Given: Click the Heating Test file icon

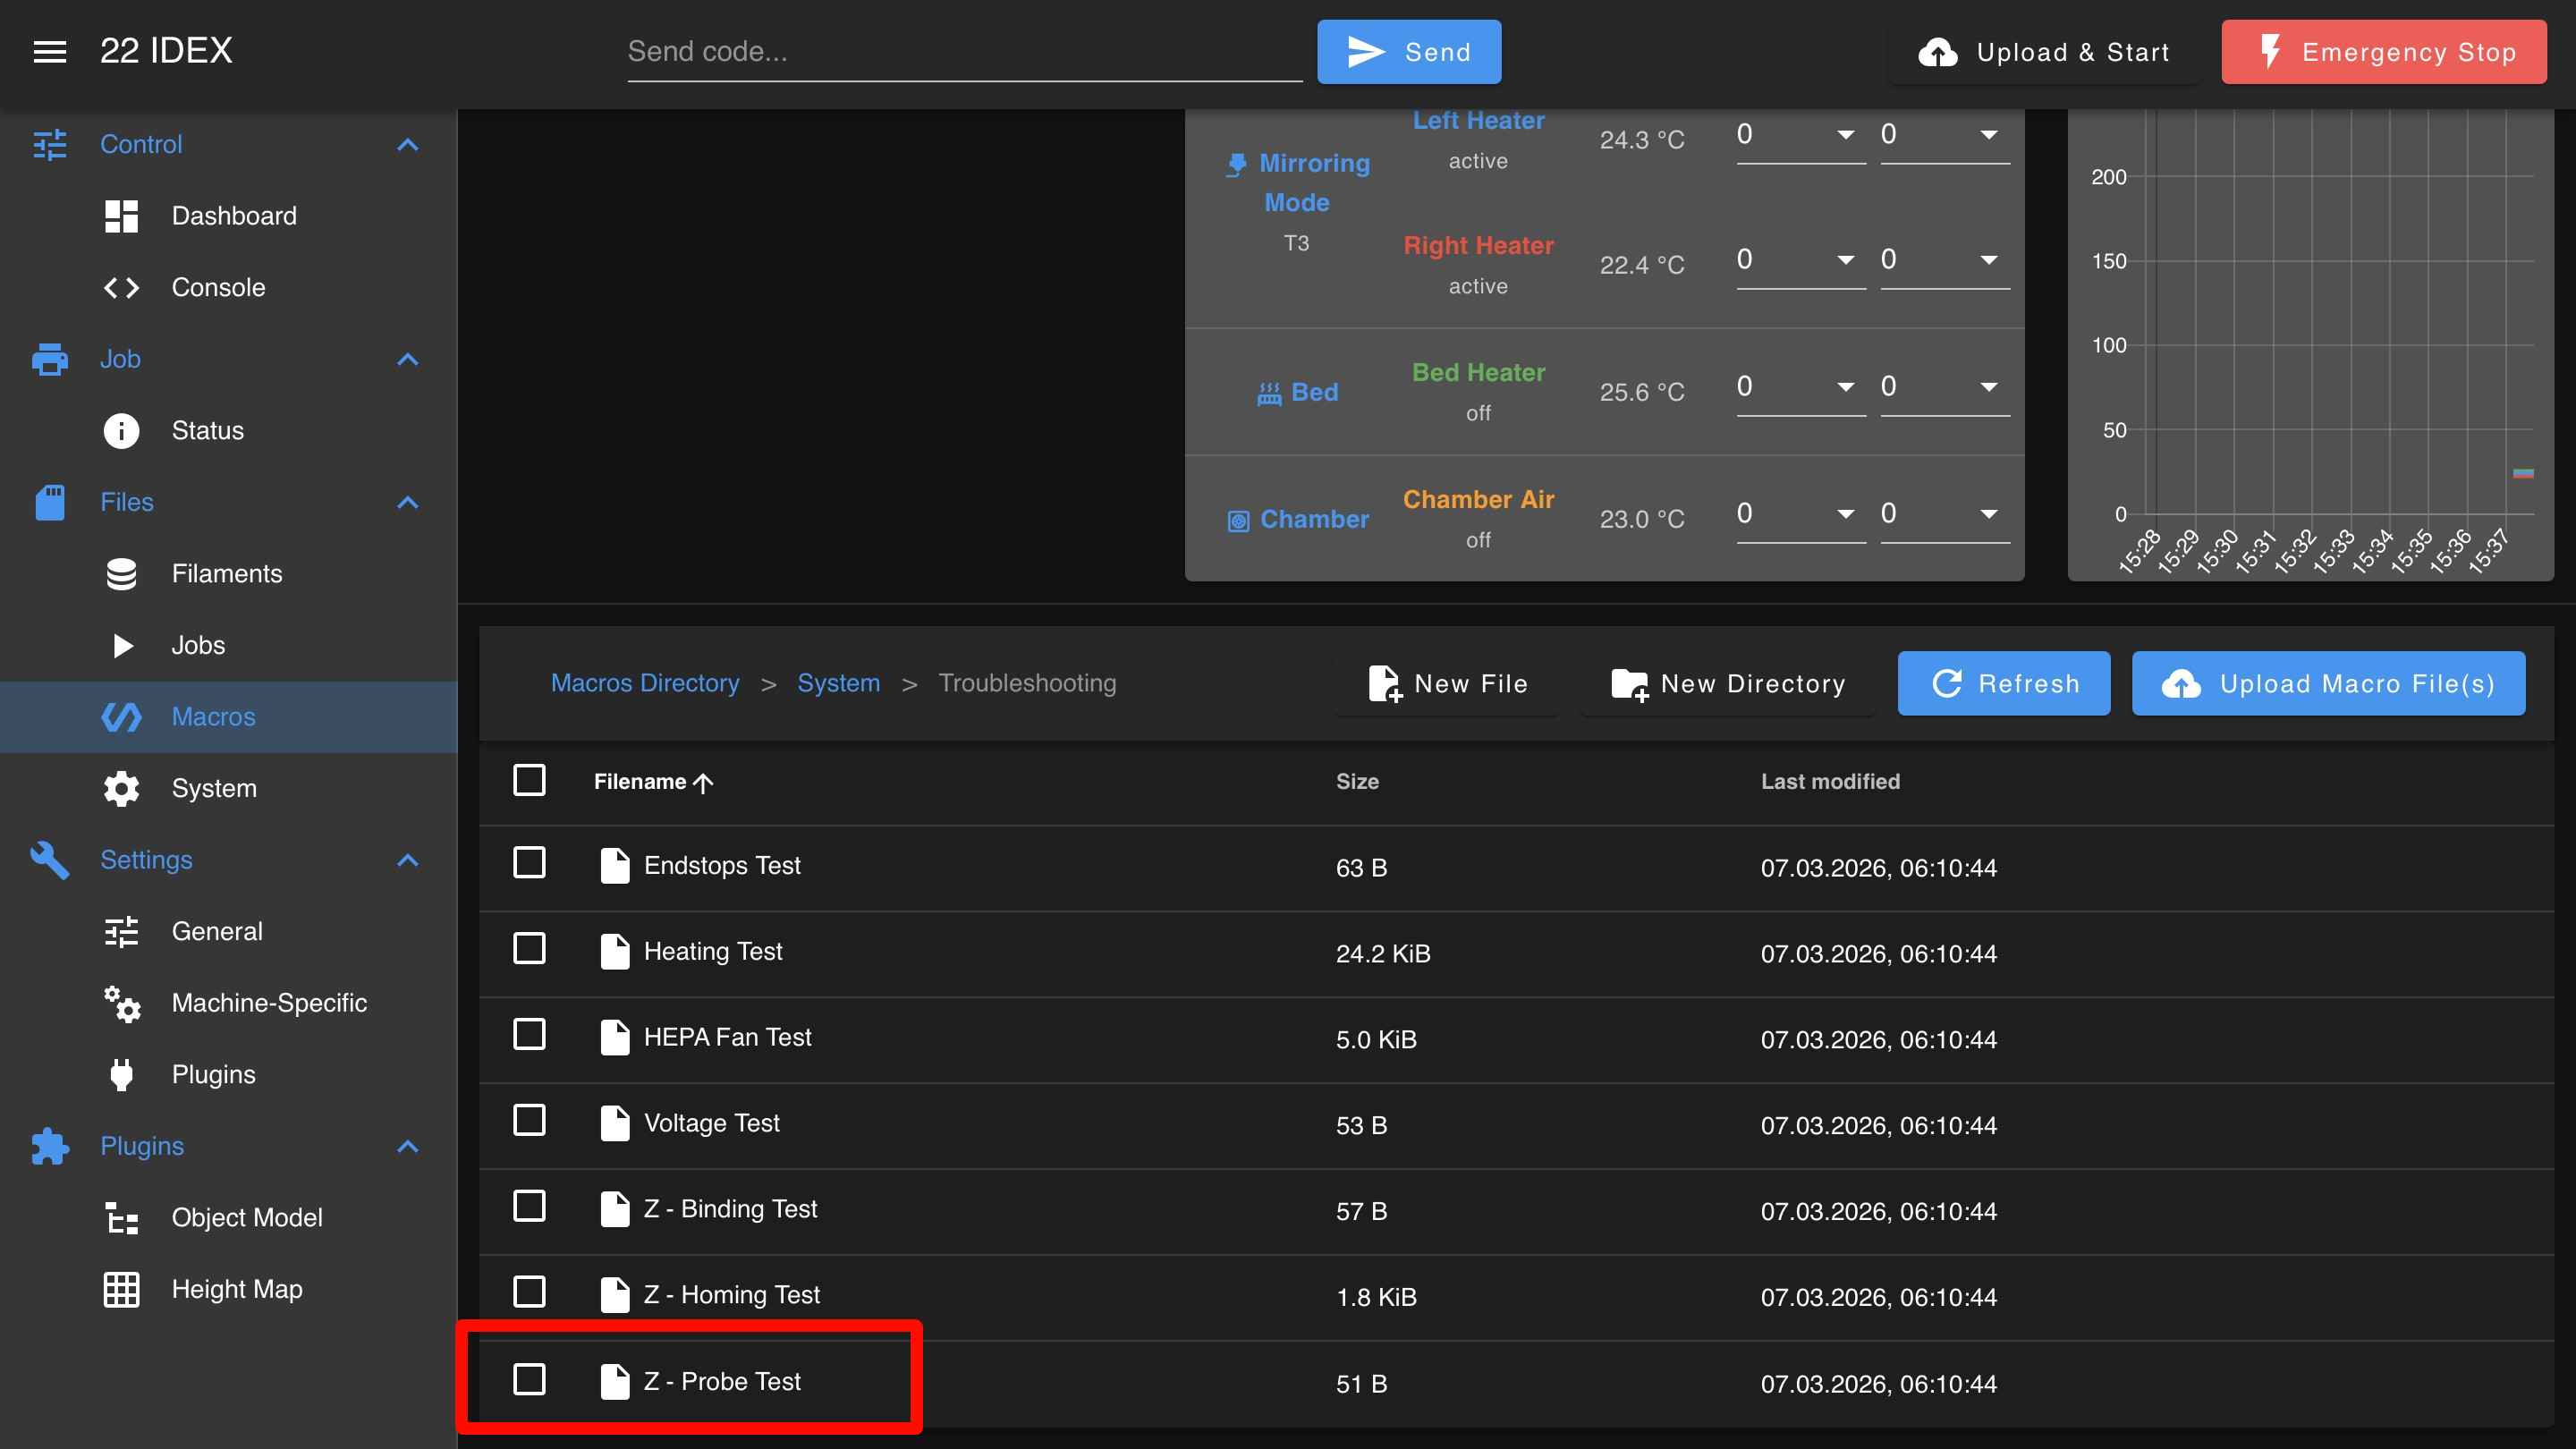Looking at the screenshot, I should [x=615, y=952].
